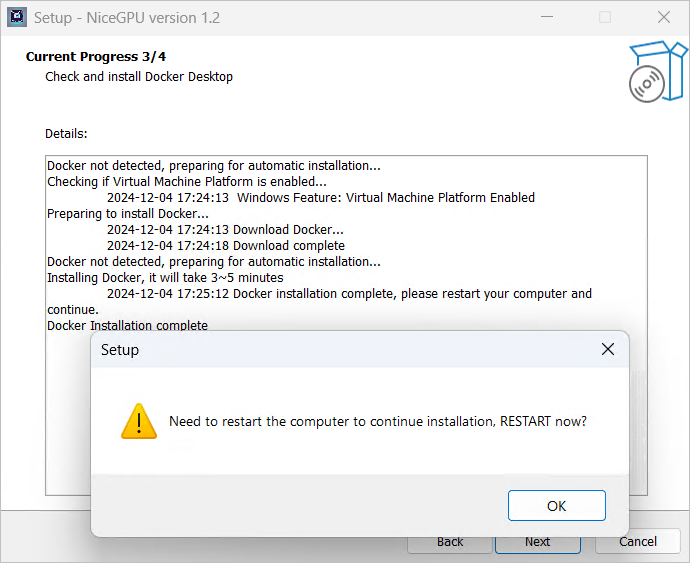Click 'Checking if Virtual Machine Platform is enabled...' line
The image size is (690, 563).
click(x=187, y=182)
